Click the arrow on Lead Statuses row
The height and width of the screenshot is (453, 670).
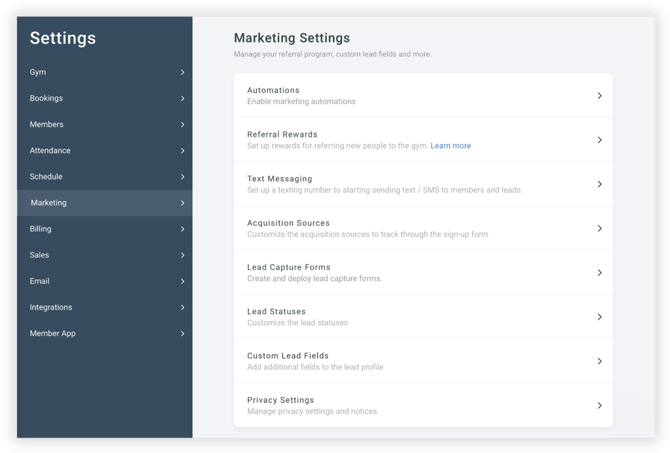pos(599,317)
